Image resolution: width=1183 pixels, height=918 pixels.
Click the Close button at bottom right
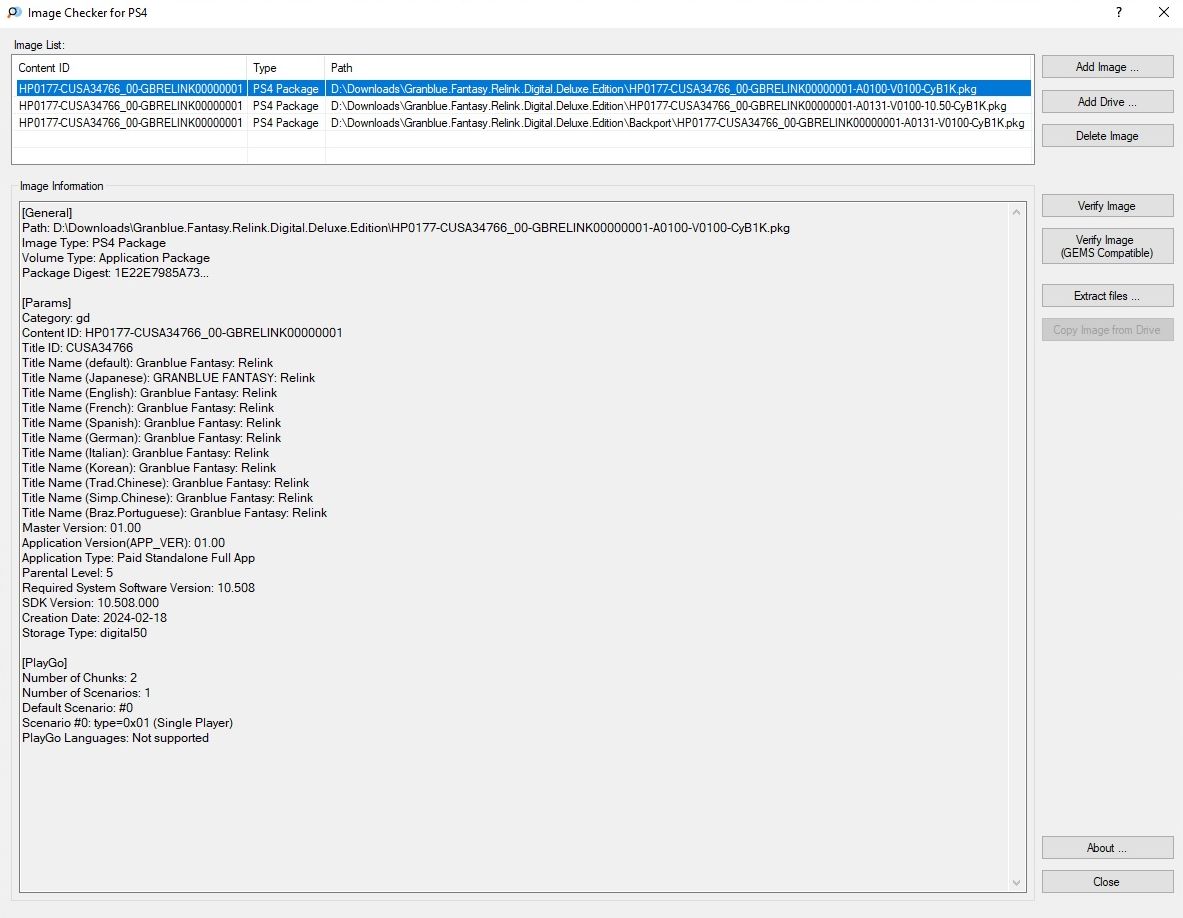tap(1107, 882)
